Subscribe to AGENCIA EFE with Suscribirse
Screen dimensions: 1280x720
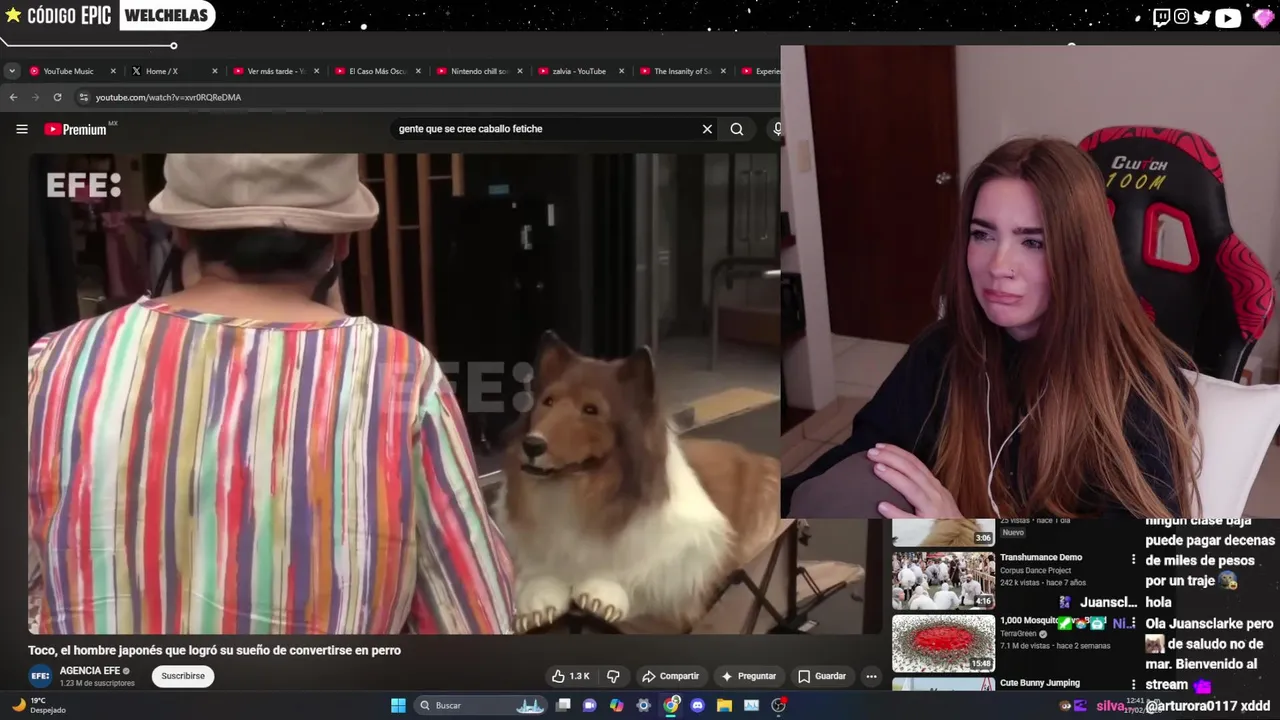coord(183,676)
